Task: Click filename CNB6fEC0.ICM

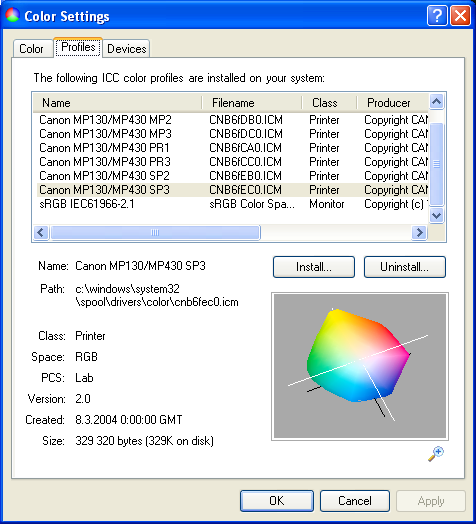Action: [245, 190]
